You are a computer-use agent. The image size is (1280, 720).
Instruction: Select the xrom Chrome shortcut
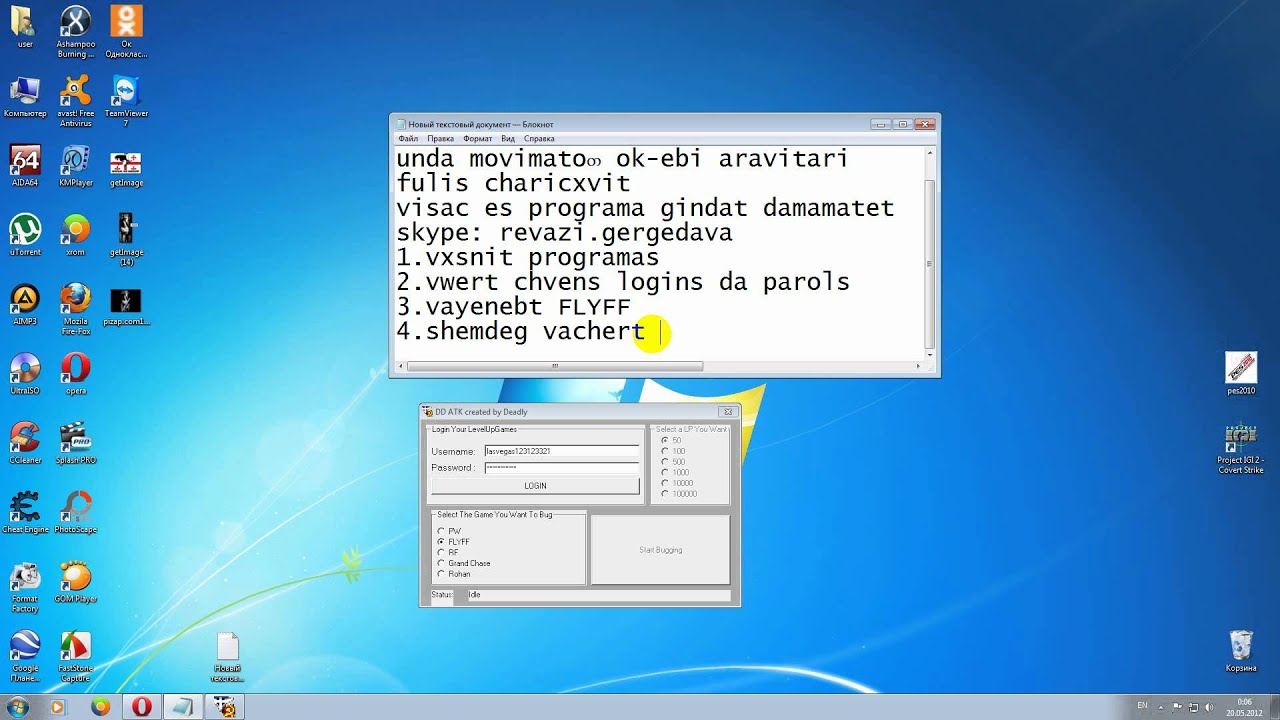(75, 237)
